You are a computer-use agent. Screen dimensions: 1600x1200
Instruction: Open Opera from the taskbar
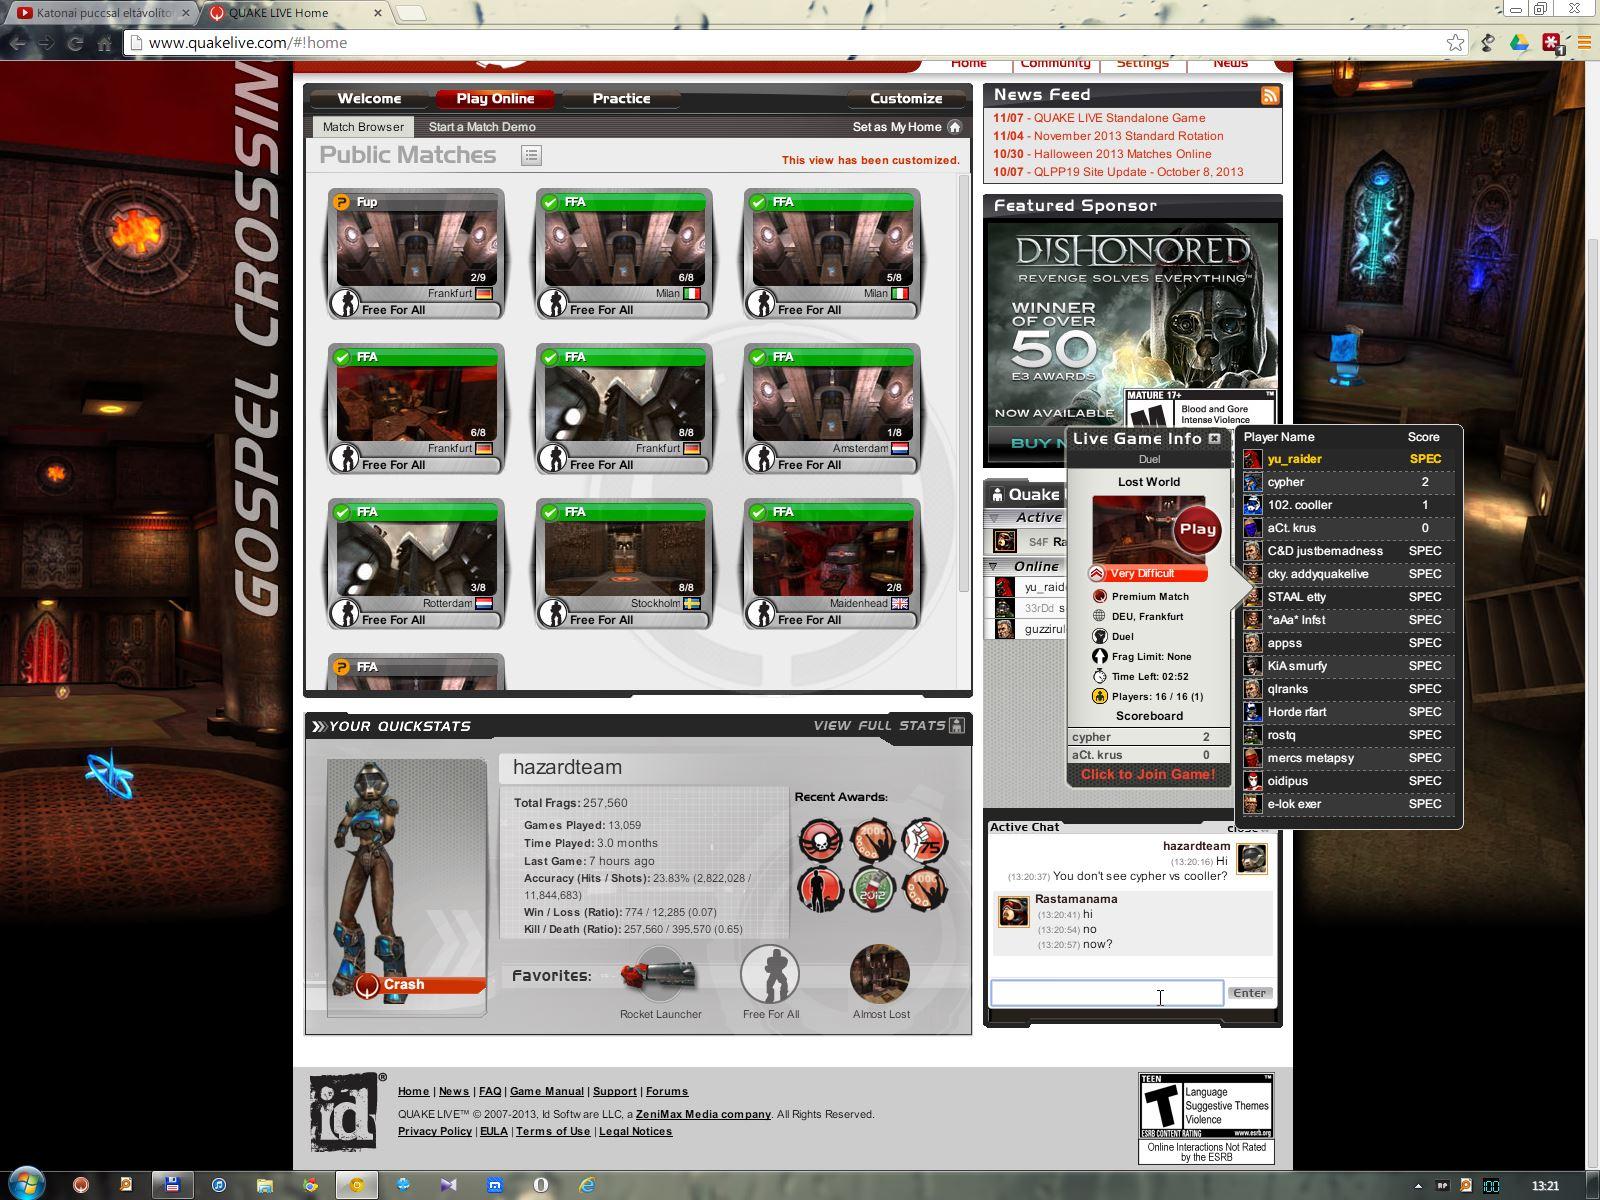coord(541,1185)
